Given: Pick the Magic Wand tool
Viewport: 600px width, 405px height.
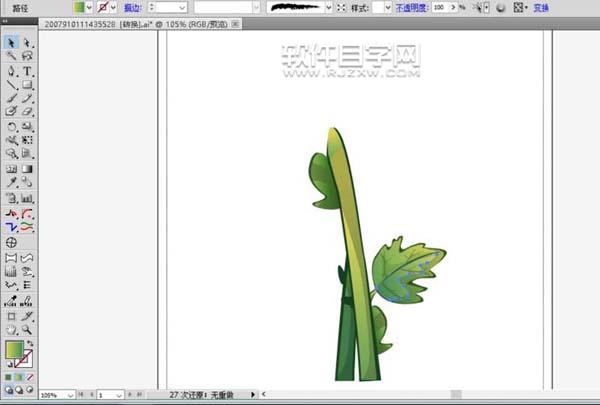Looking at the screenshot, I should click(11, 56).
